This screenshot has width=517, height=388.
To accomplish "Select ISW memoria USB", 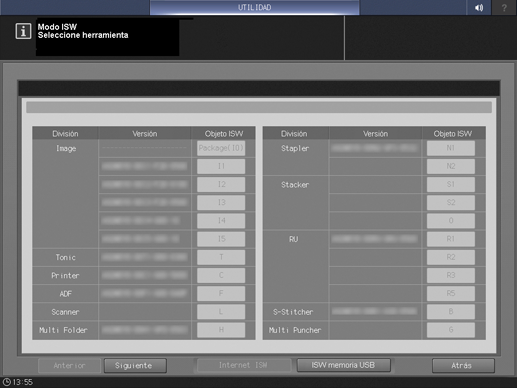I will (x=343, y=365).
